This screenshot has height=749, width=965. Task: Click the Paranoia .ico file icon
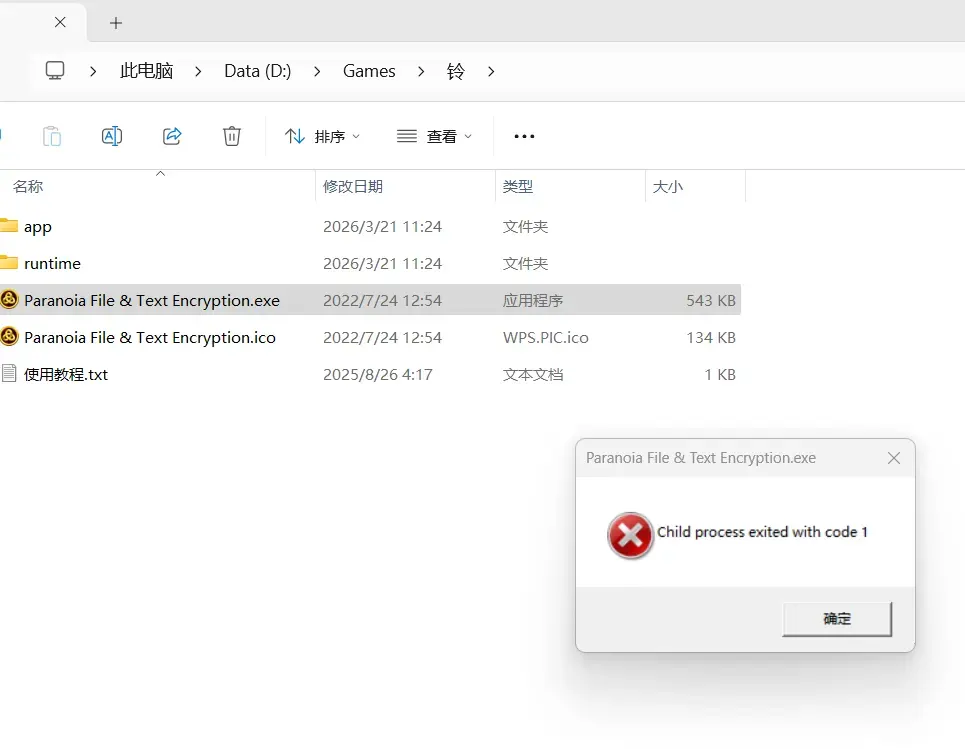click(9, 337)
